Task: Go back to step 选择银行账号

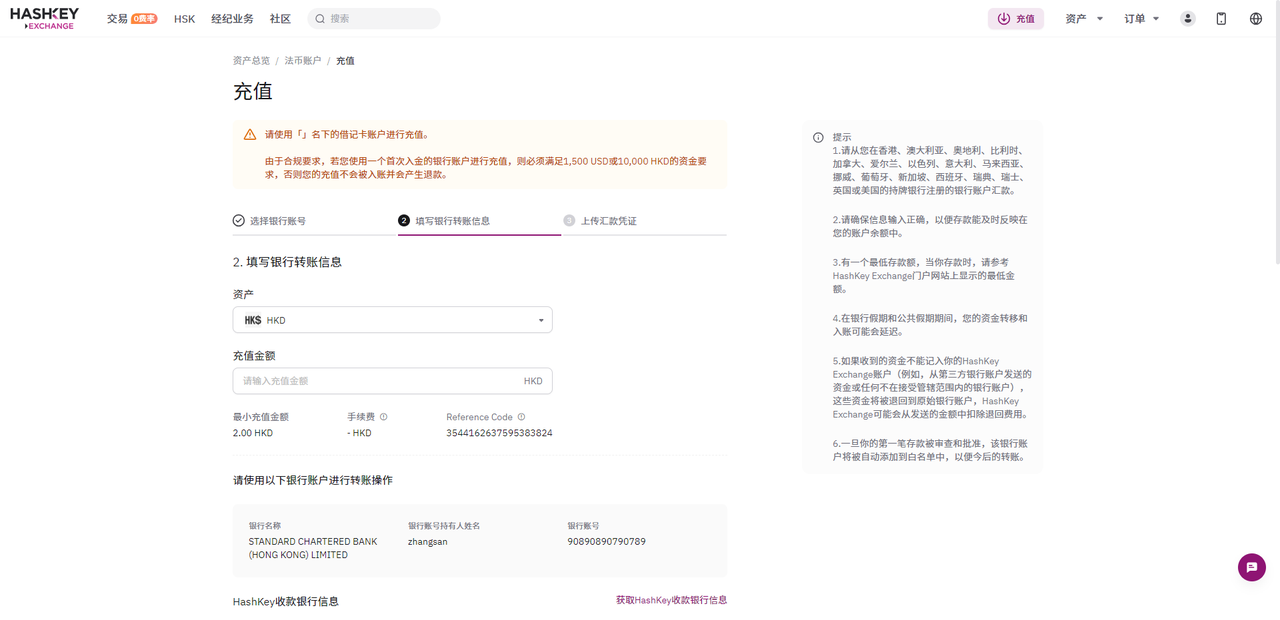Action: pos(269,221)
